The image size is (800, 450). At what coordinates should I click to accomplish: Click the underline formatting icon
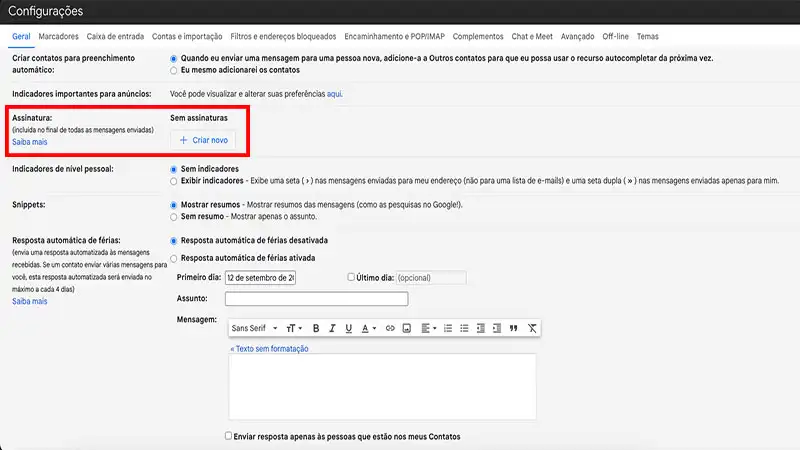tap(348, 328)
